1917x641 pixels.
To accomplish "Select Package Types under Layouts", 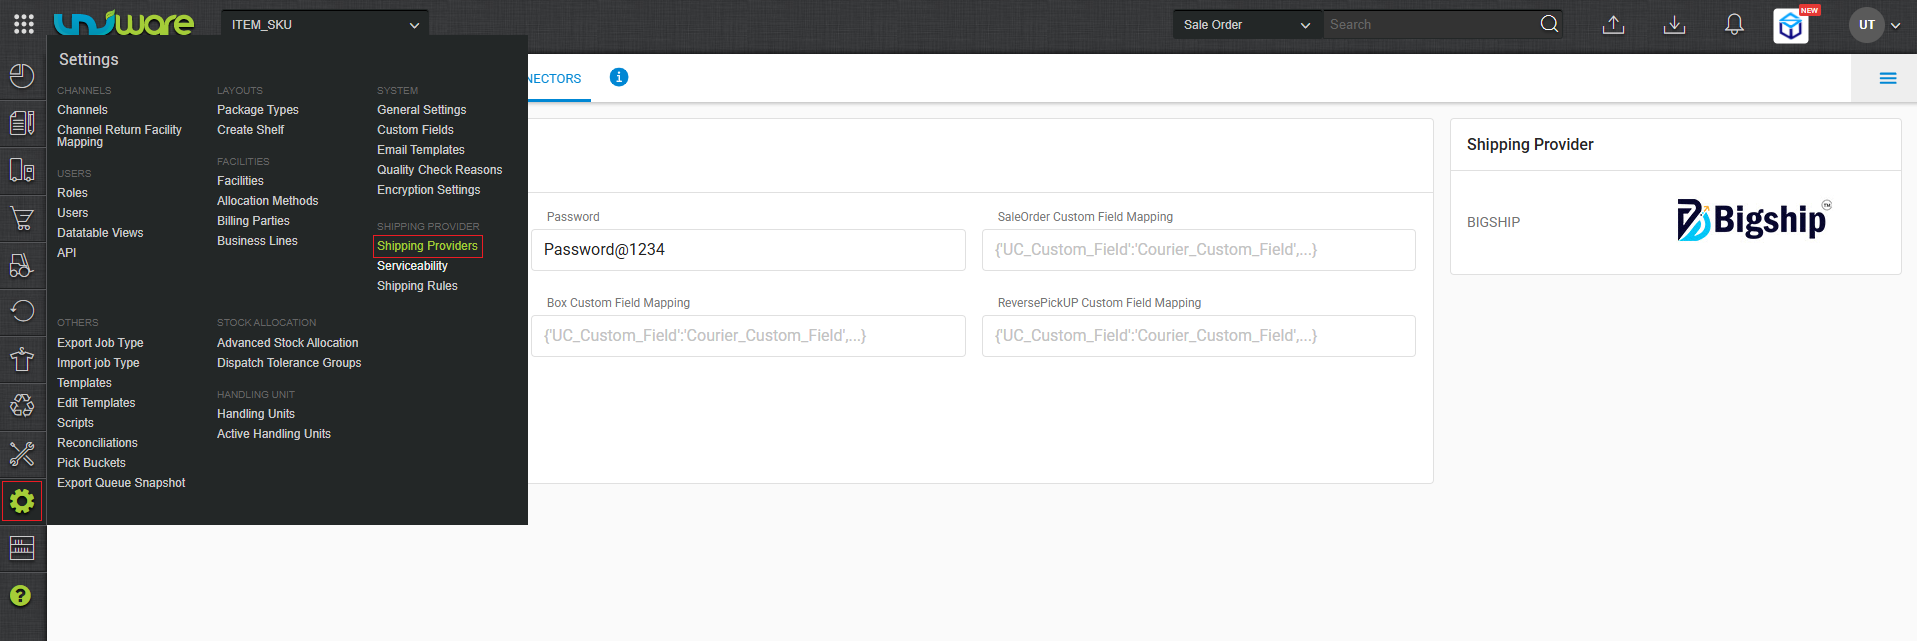I will click(258, 110).
